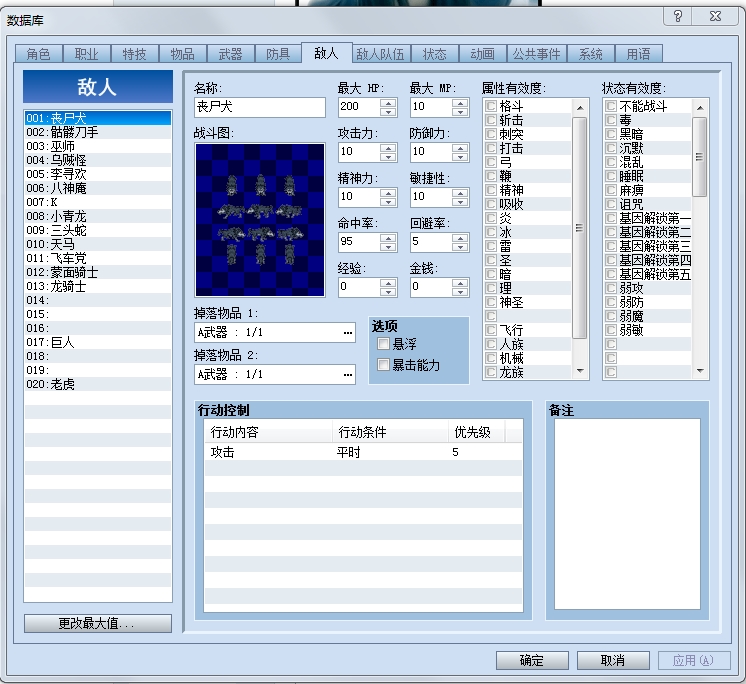
Task: Open the 掉落物品 2 selection ellipsis
Action: pos(348,374)
